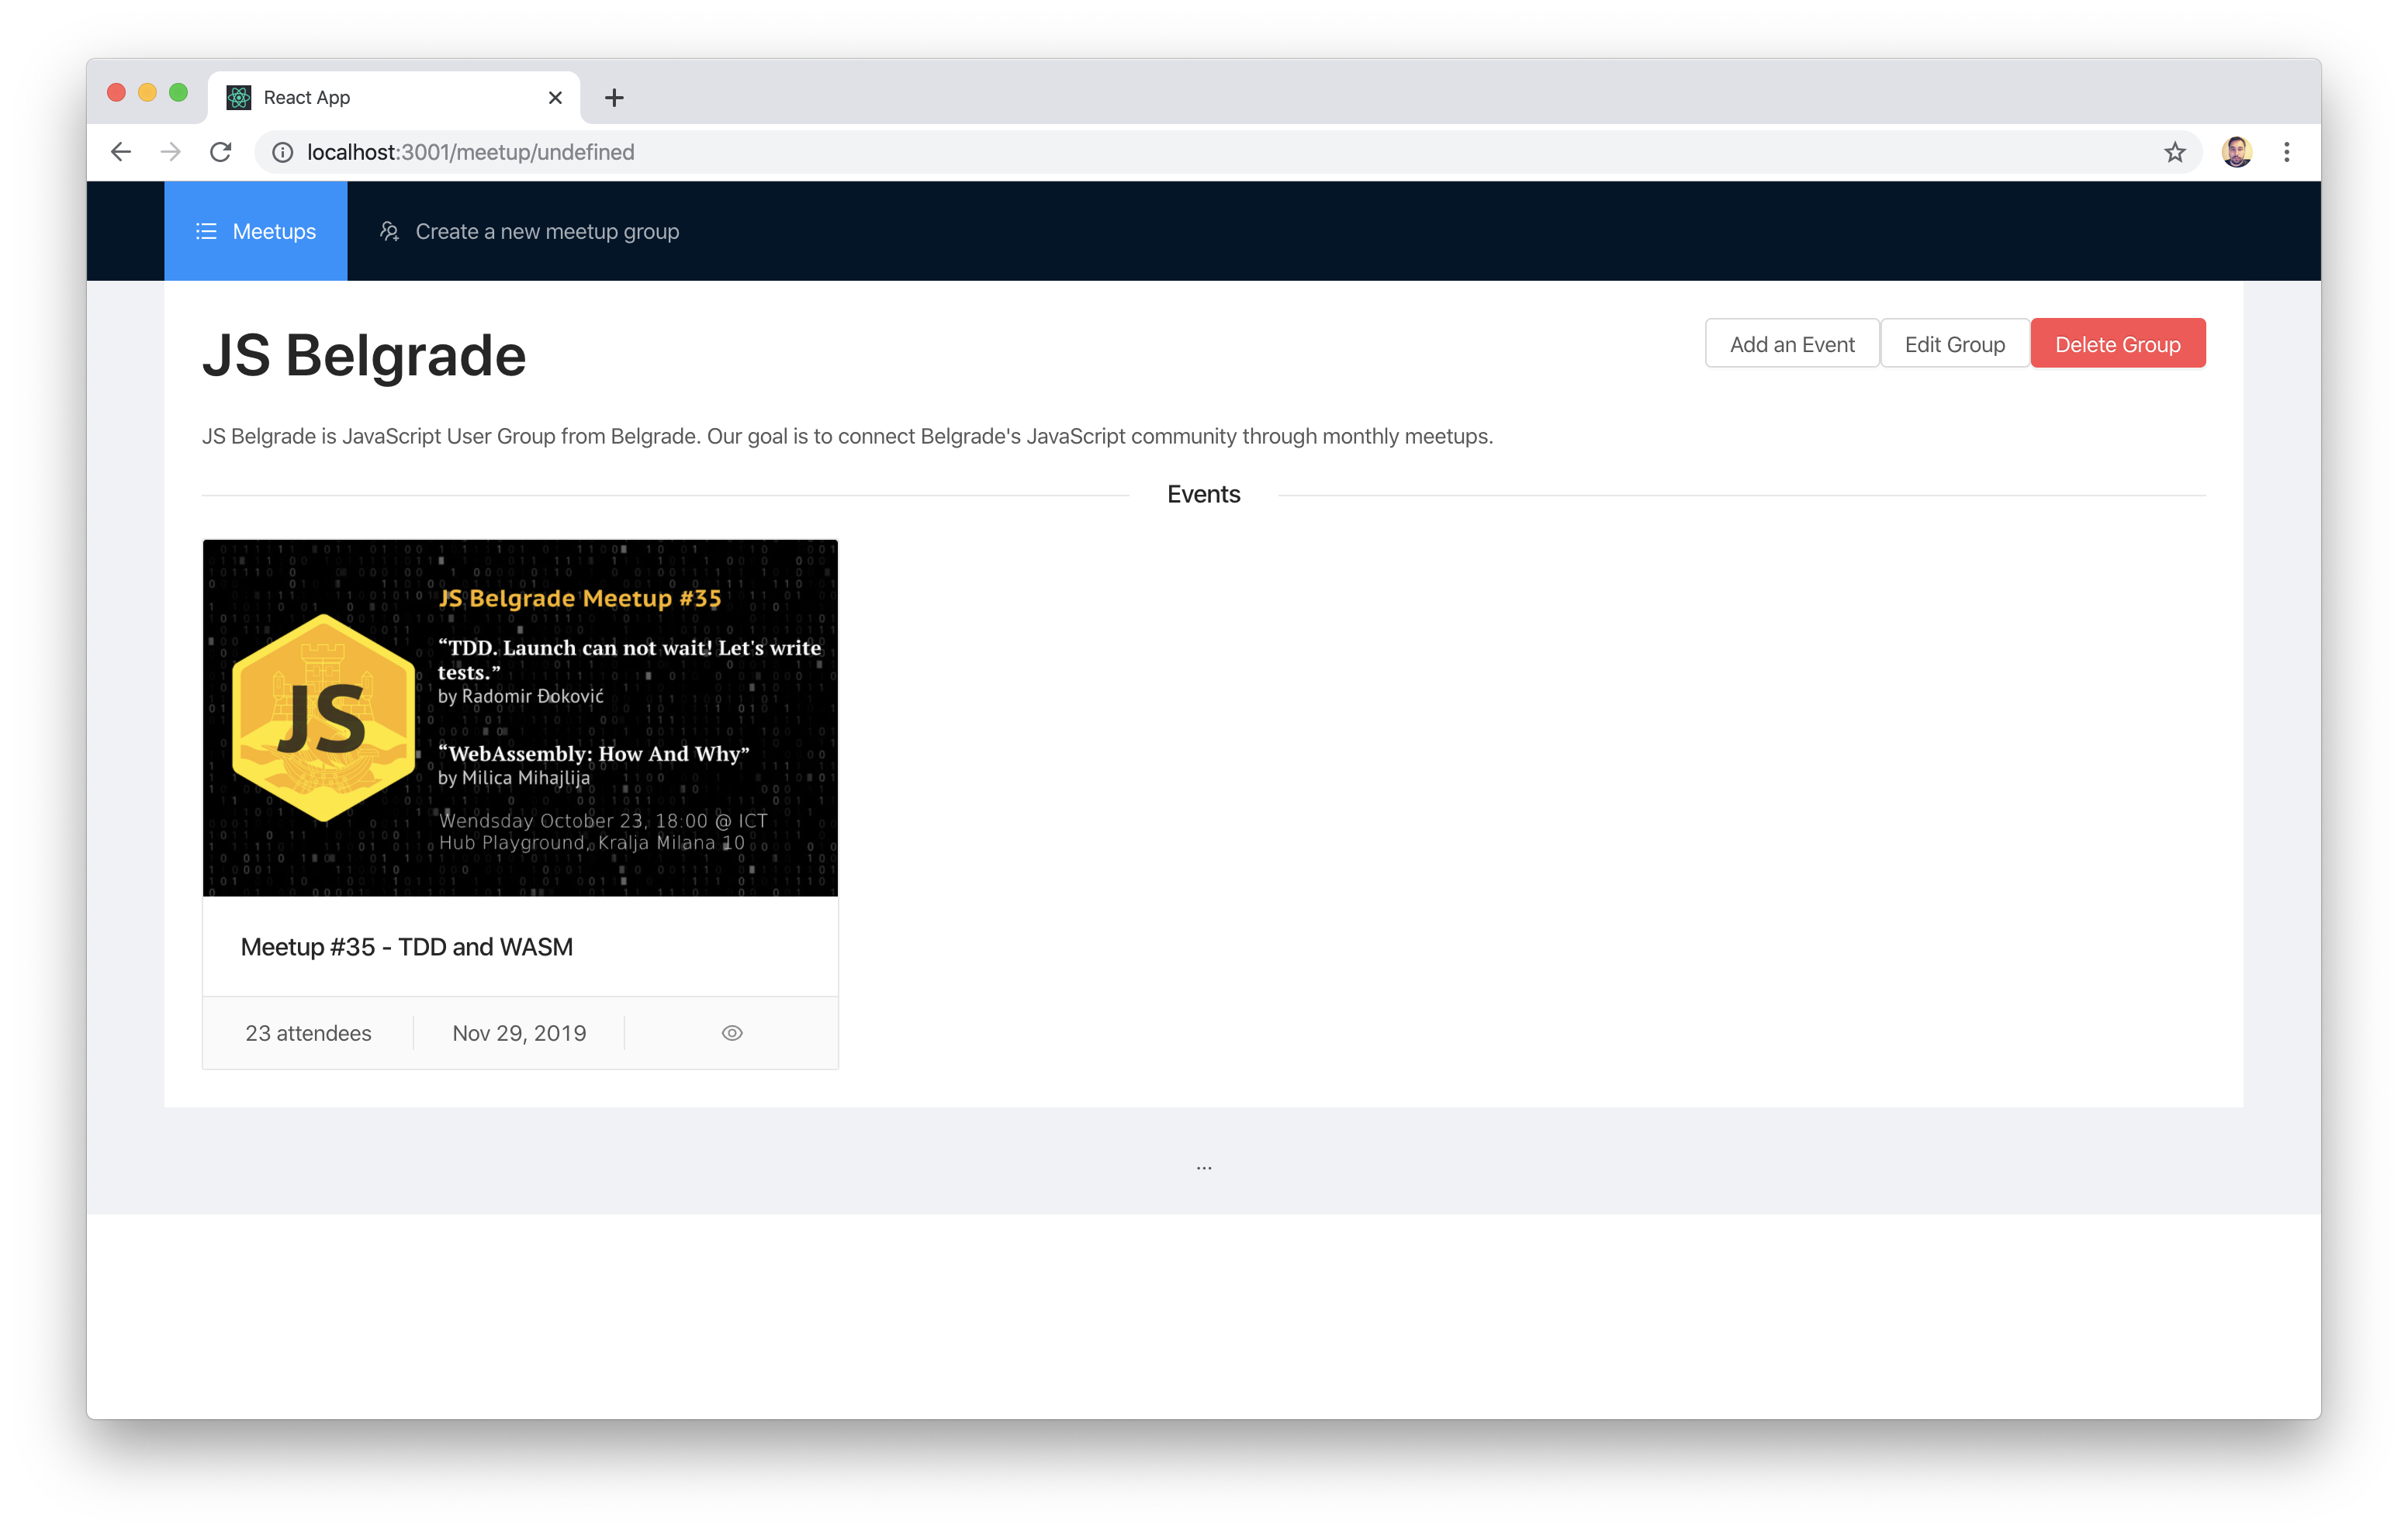Open Create a new meetup group
Image resolution: width=2408 pixels, height=1534 pixels.
pos(530,231)
